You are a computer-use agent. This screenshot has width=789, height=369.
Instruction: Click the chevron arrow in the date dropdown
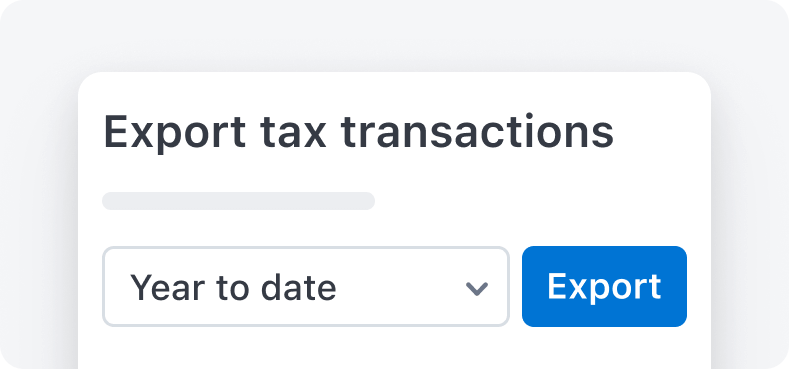pos(476,288)
